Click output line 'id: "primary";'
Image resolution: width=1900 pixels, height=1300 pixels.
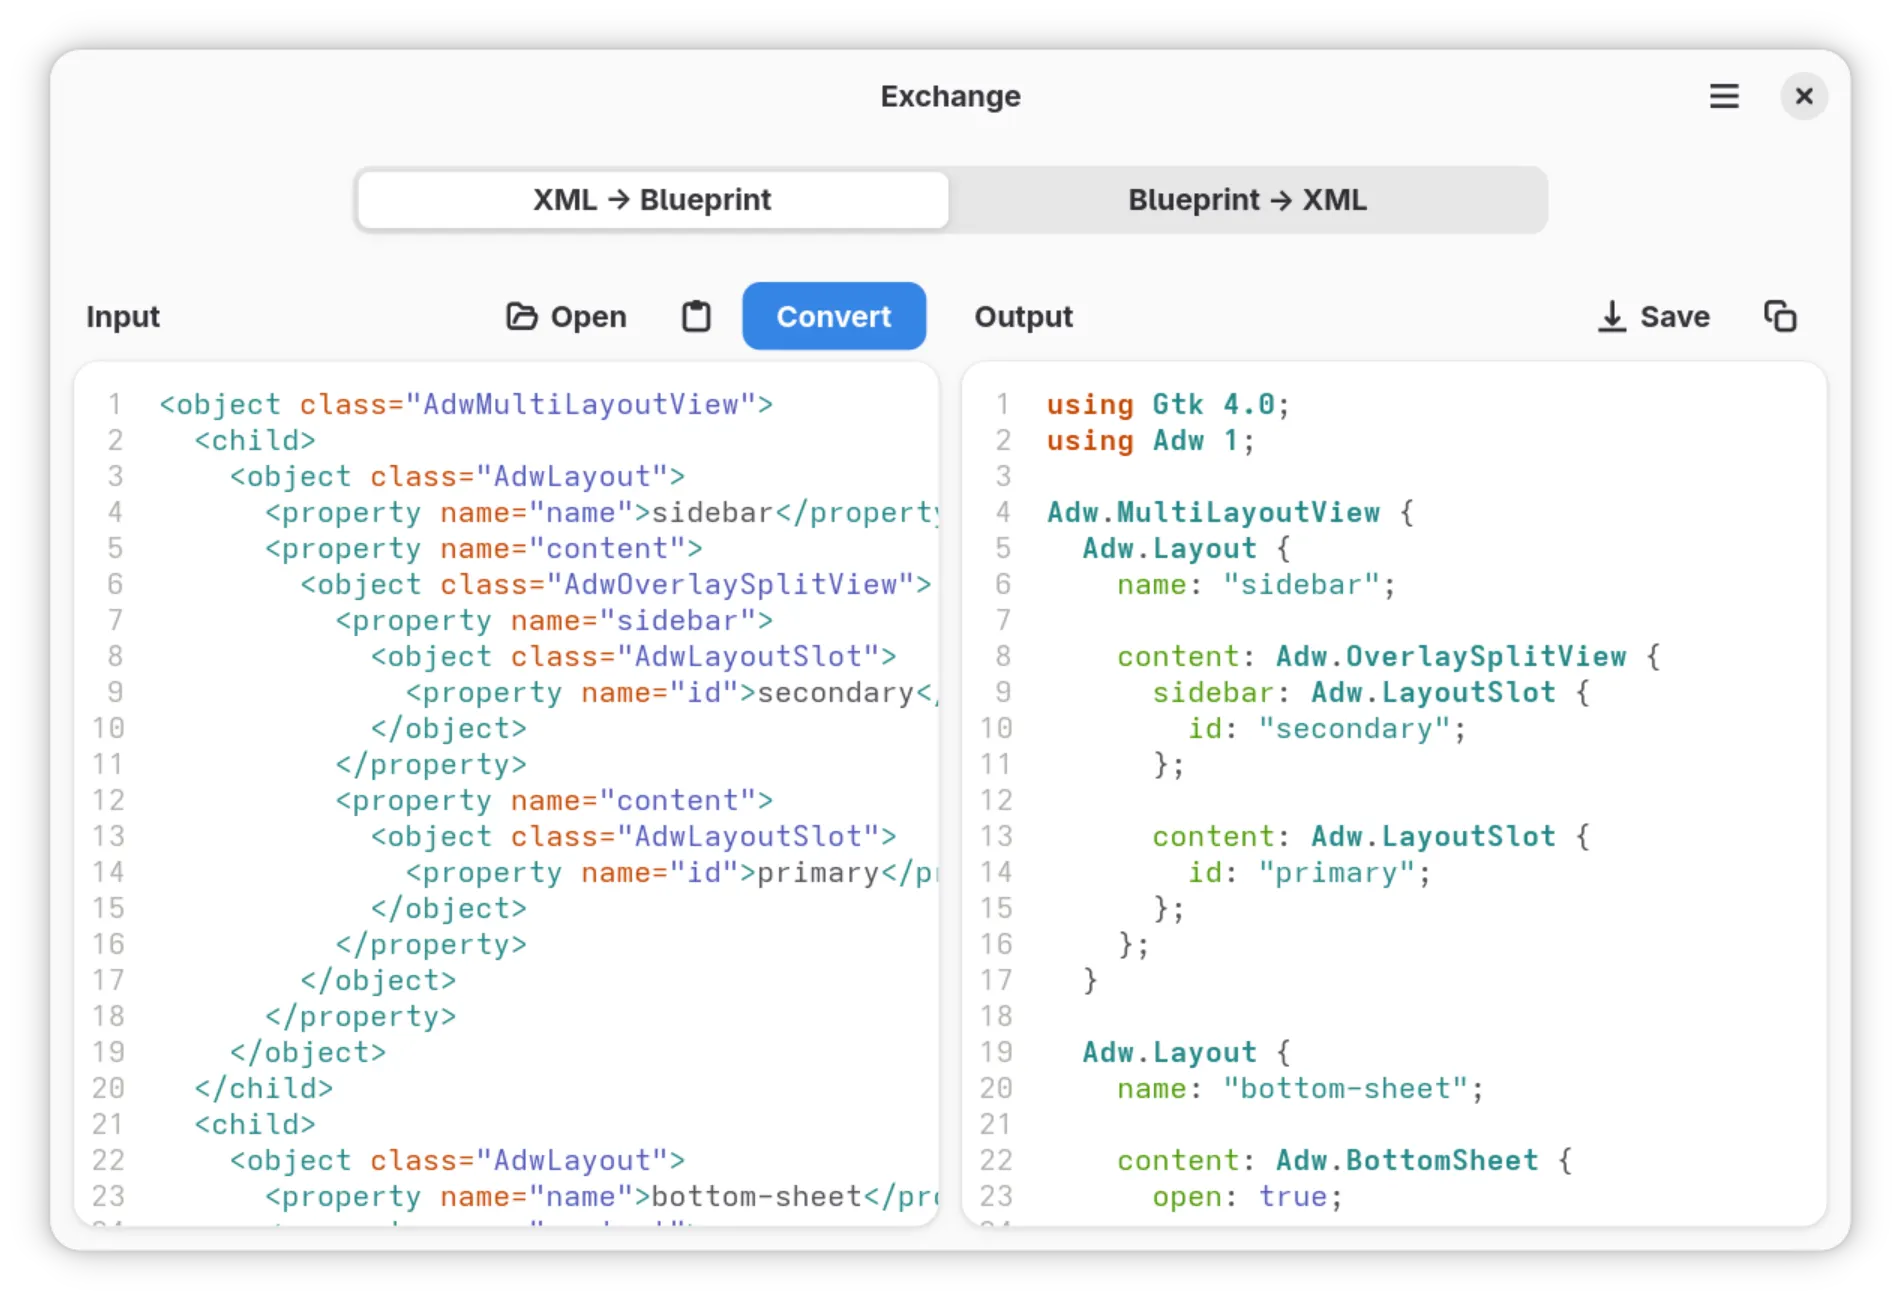click(1309, 872)
